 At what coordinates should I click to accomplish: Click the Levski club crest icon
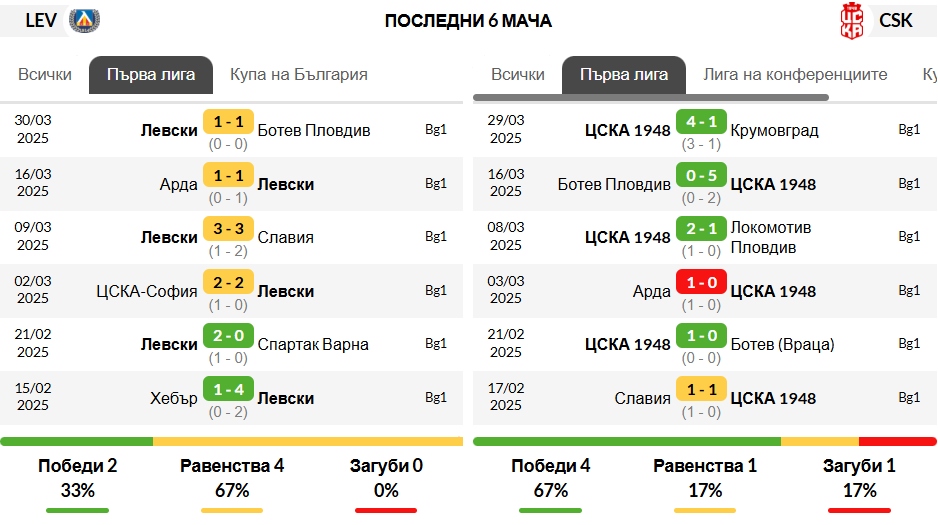(85, 20)
